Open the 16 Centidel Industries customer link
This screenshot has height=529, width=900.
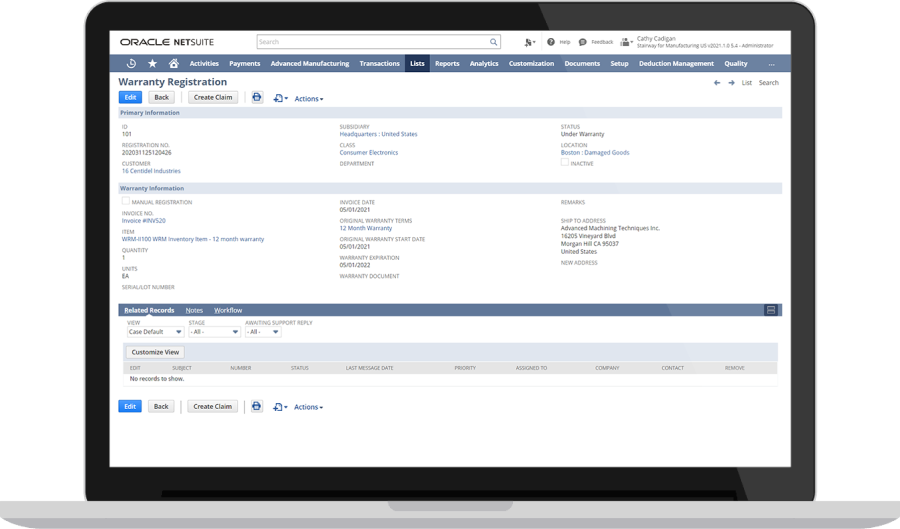point(151,171)
